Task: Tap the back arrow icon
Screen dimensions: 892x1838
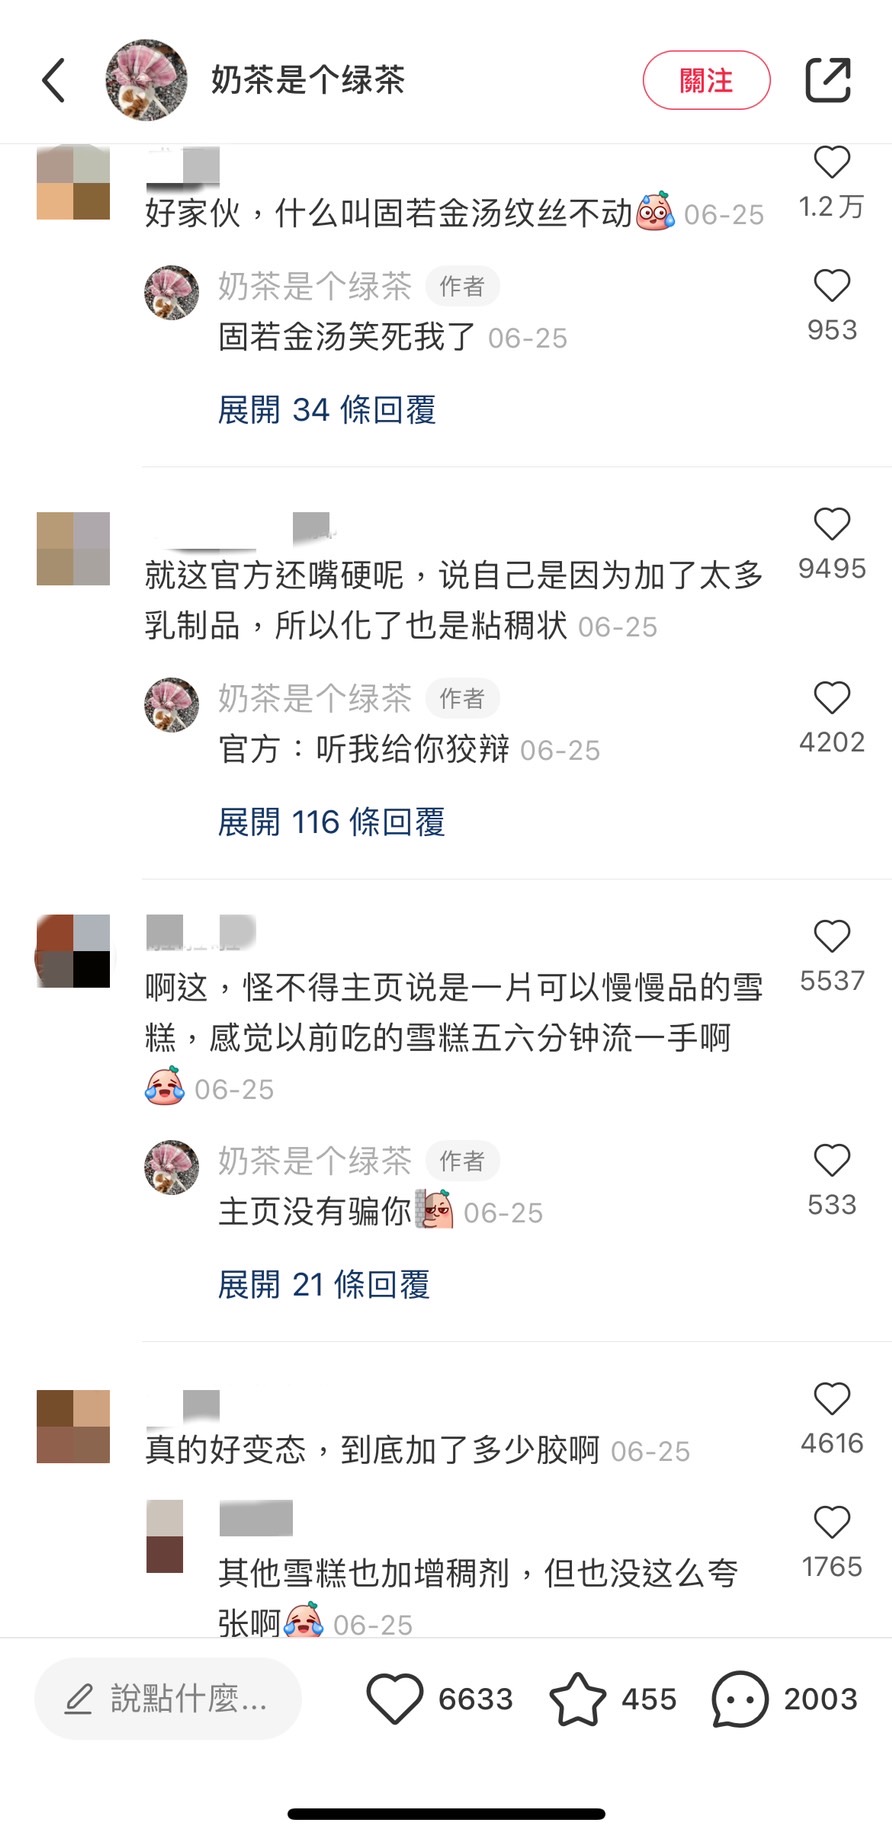Action: click(x=54, y=80)
